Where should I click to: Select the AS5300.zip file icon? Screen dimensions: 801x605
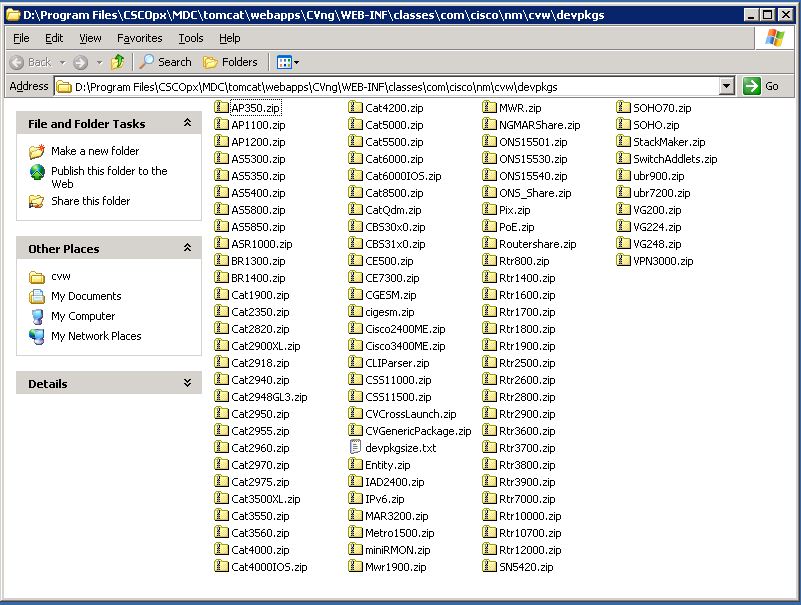(221, 158)
